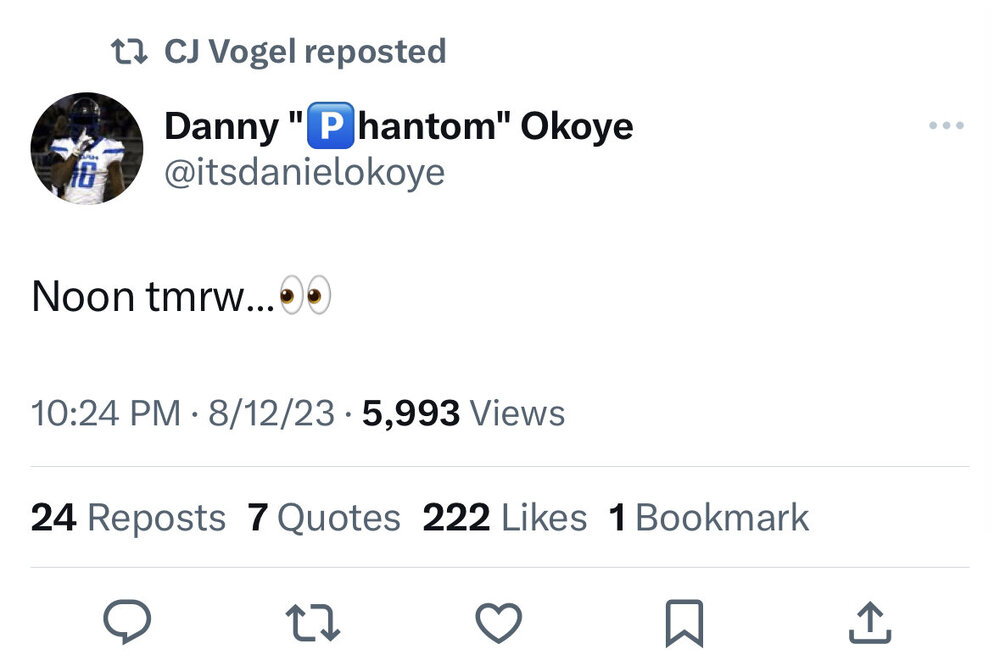View the 7 Quotes
Viewport: 1000px width, 655px height.
[324, 517]
